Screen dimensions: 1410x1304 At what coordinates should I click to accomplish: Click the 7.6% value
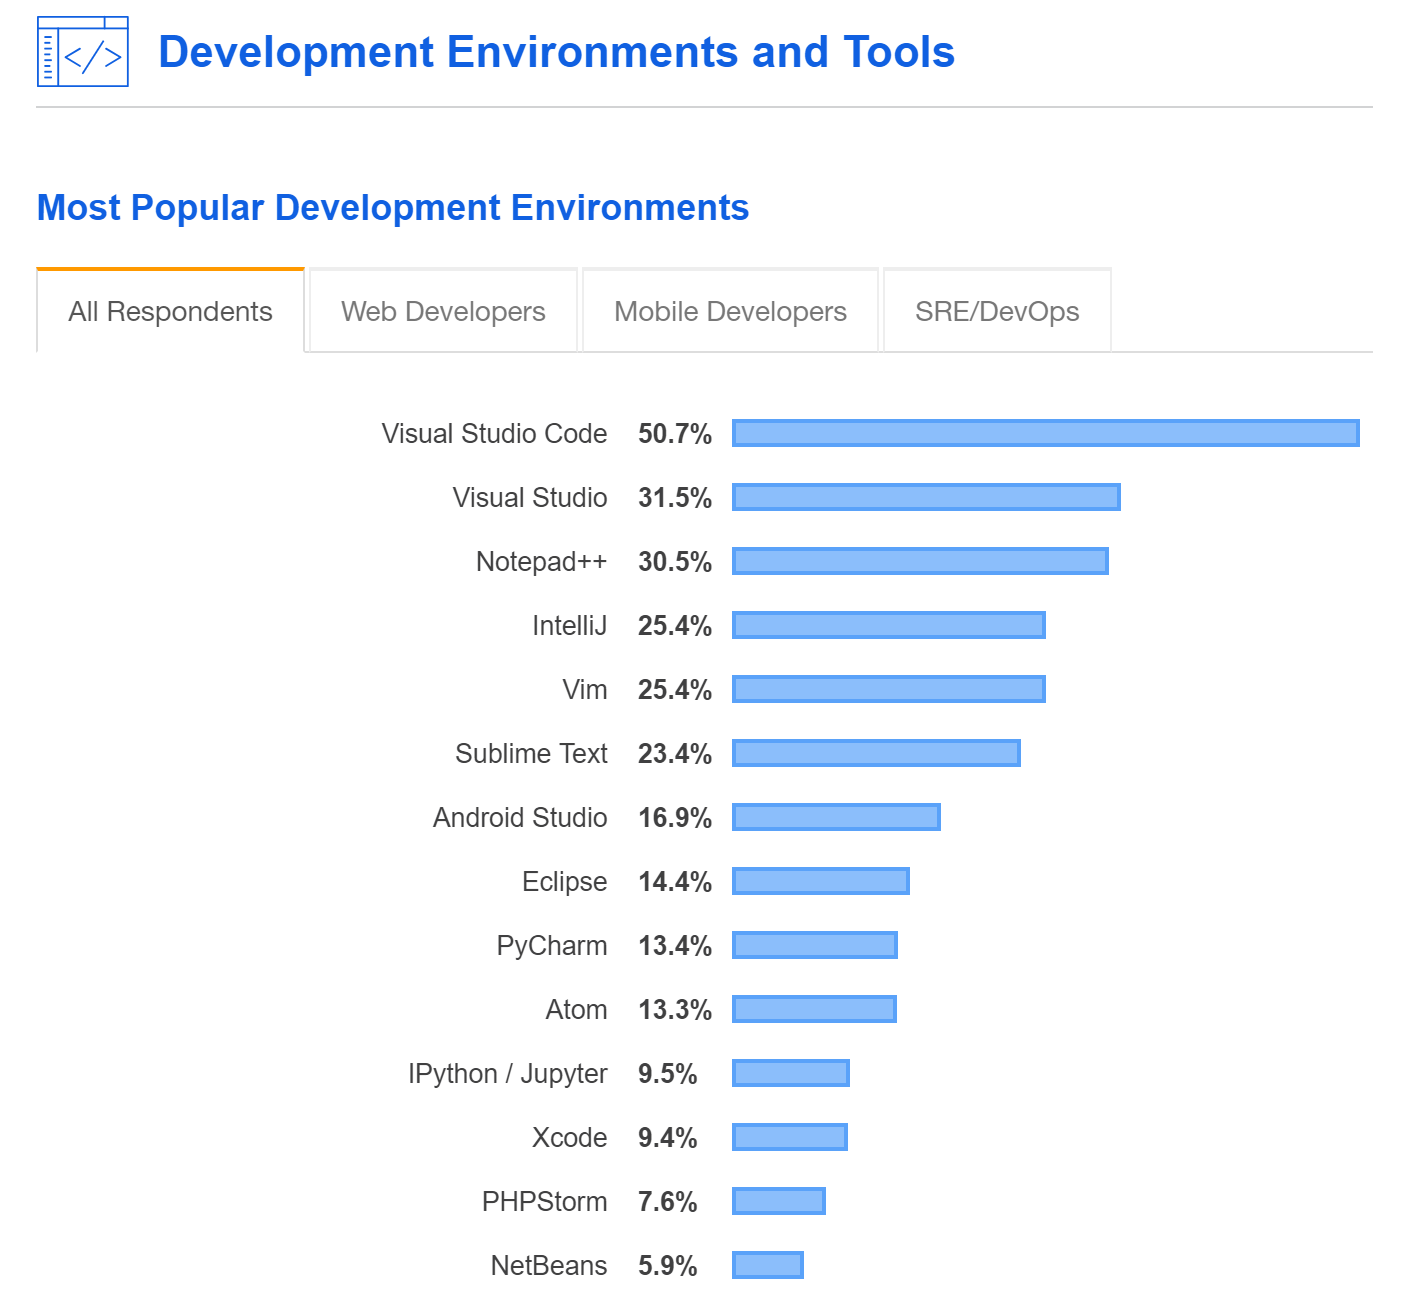click(667, 1201)
